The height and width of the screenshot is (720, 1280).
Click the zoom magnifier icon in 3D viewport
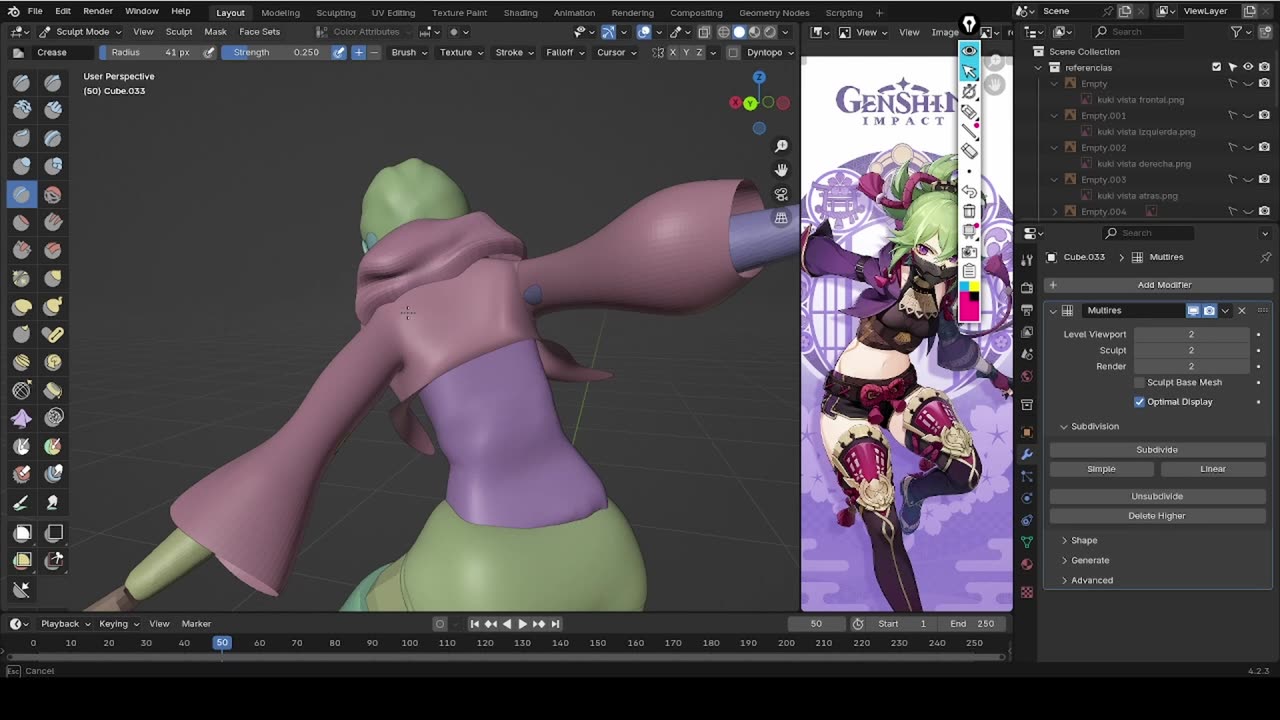pyautogui.click(x=781, y=146)
